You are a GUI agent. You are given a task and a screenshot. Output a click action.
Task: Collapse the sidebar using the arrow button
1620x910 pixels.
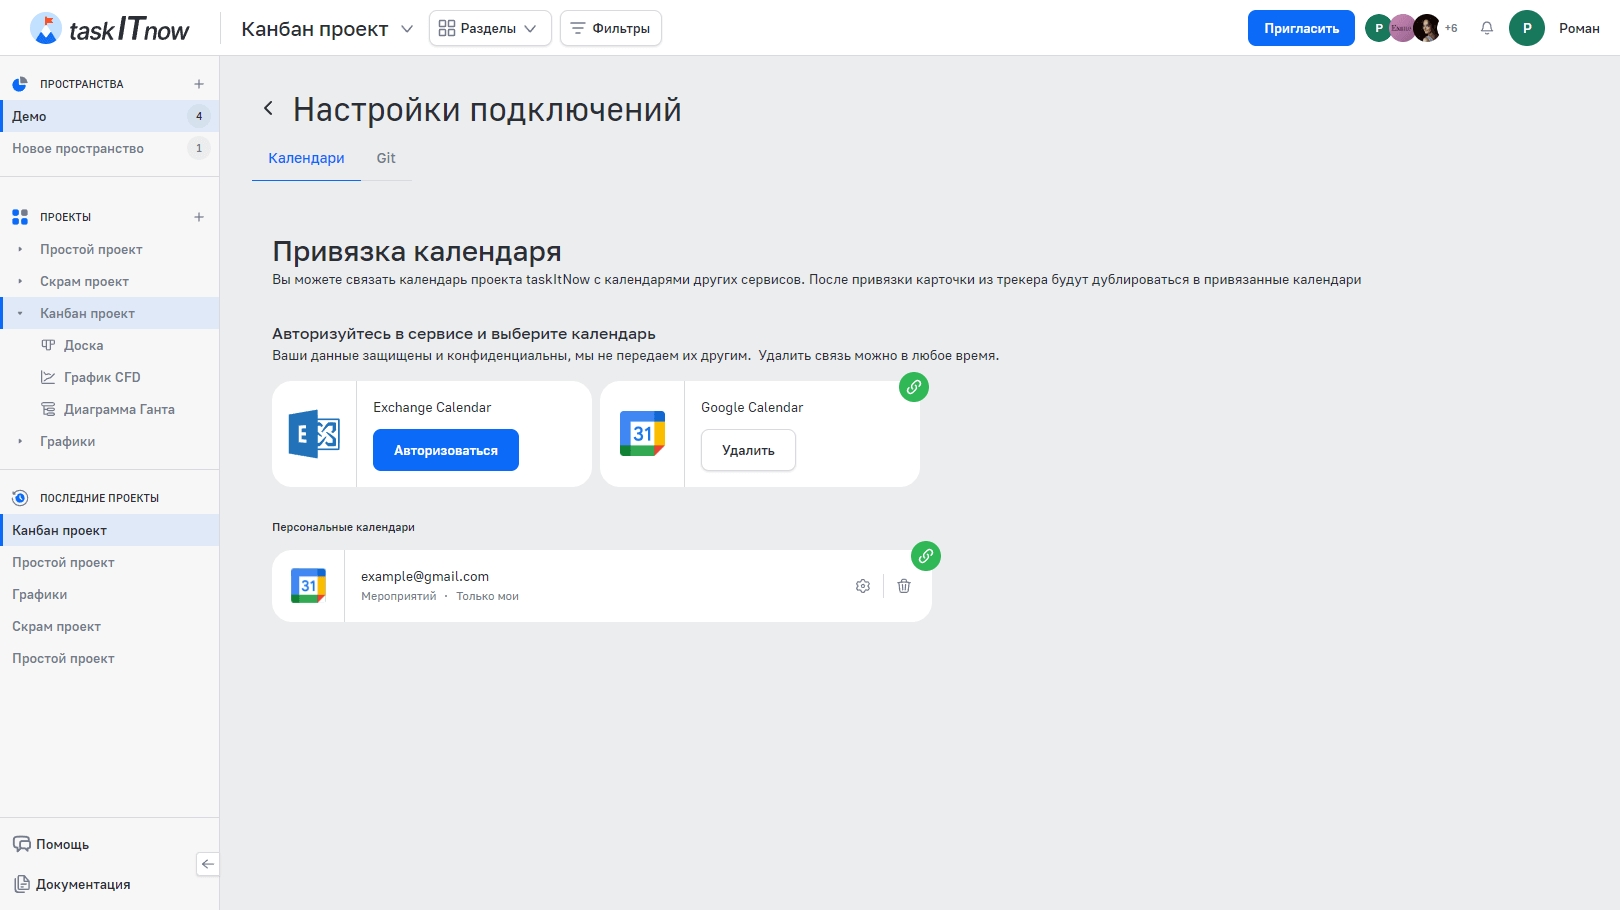[x=207, y=864]
